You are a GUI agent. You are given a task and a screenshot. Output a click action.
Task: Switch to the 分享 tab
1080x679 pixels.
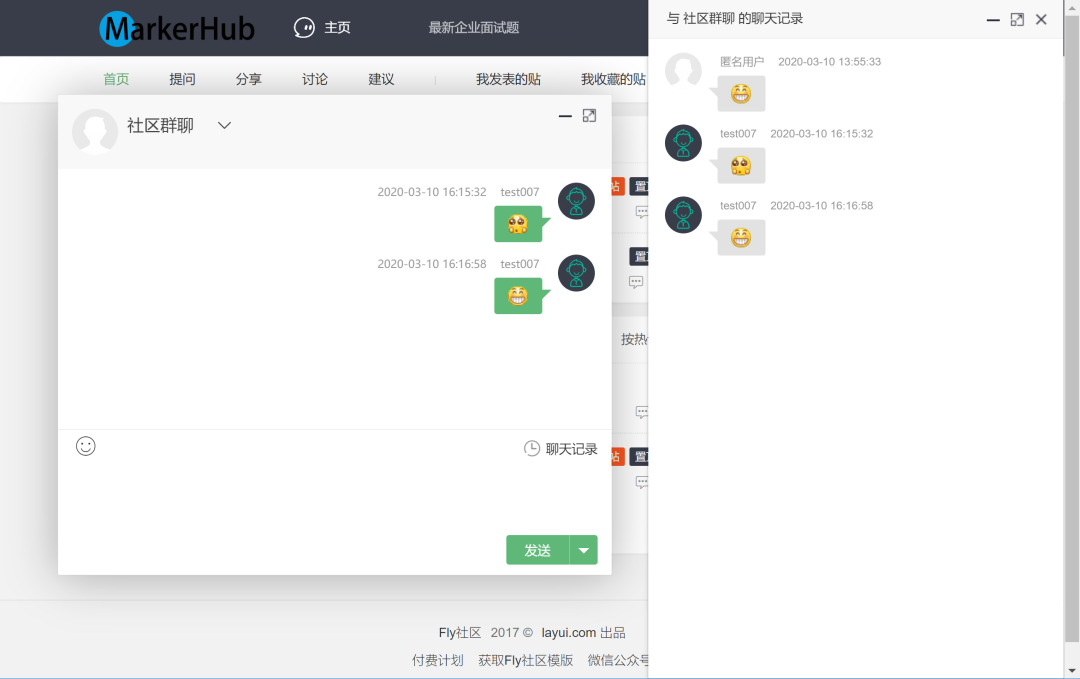click(x=249, y=79)
